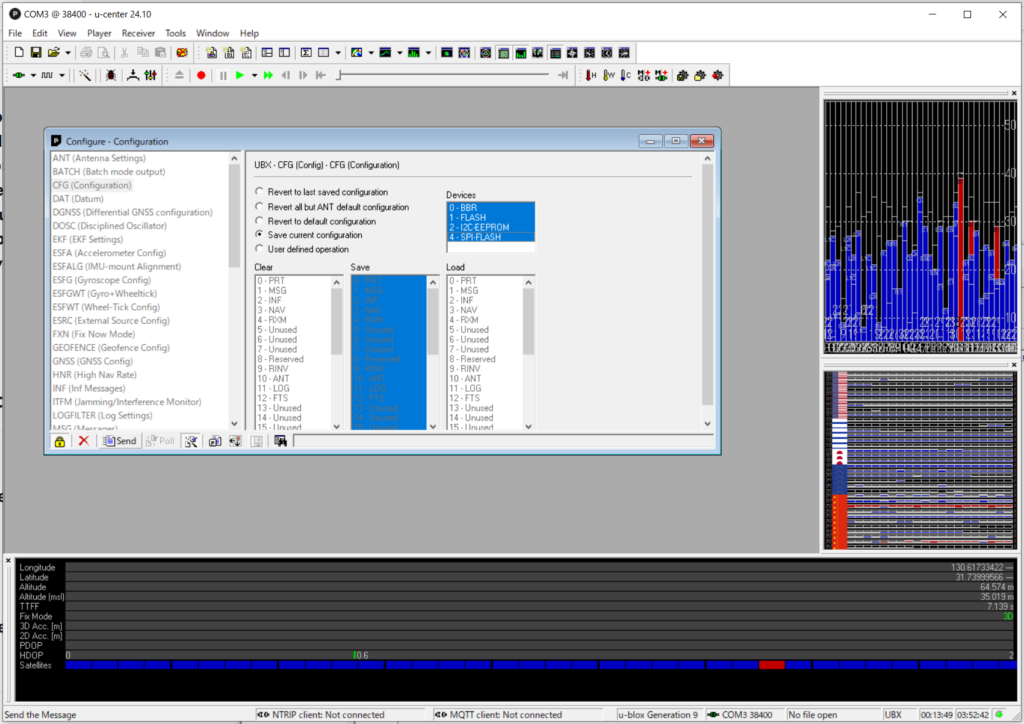This screenshot has width=1024, height=724.
Task: Open the dropdown arrow right of Sigma icon
Action: 338,53
